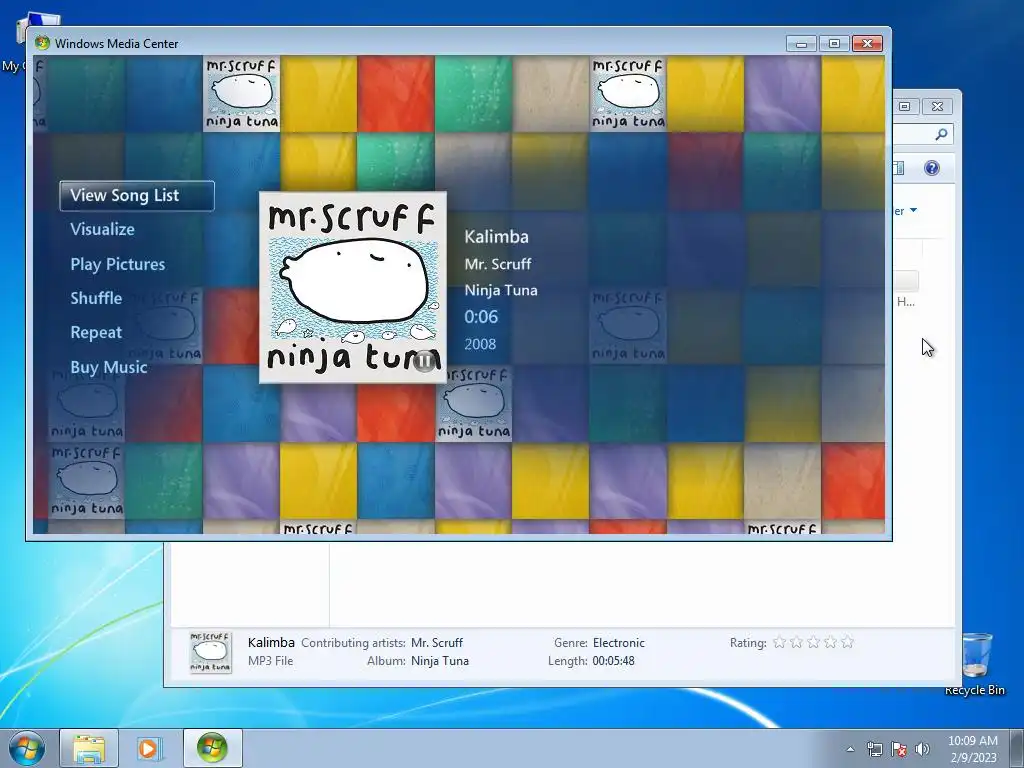Open the Windows Start menu
The width and height of the screenshot is (1024, 768).
pos(27,748)
